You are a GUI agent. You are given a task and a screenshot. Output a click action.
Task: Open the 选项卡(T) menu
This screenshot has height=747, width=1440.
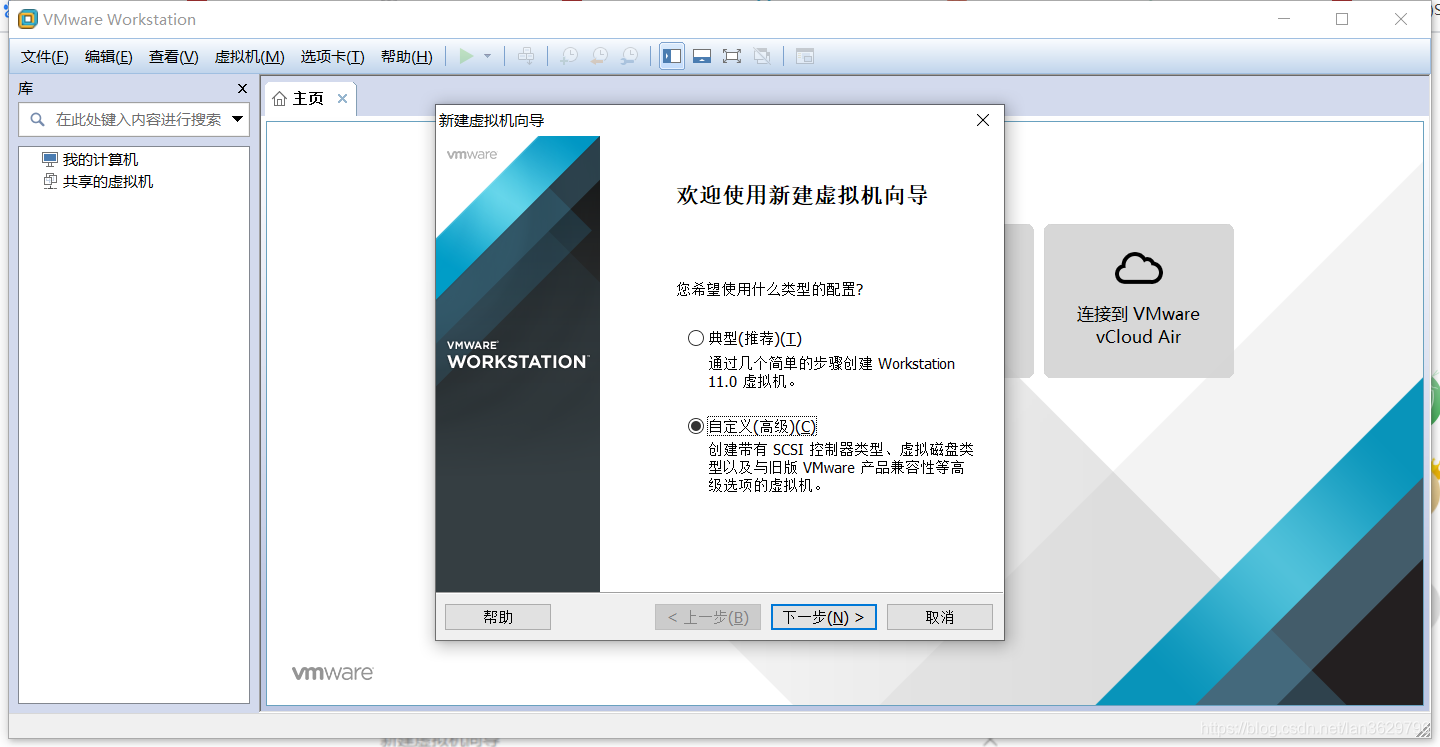pyautogui.click(x=333, y=57)
